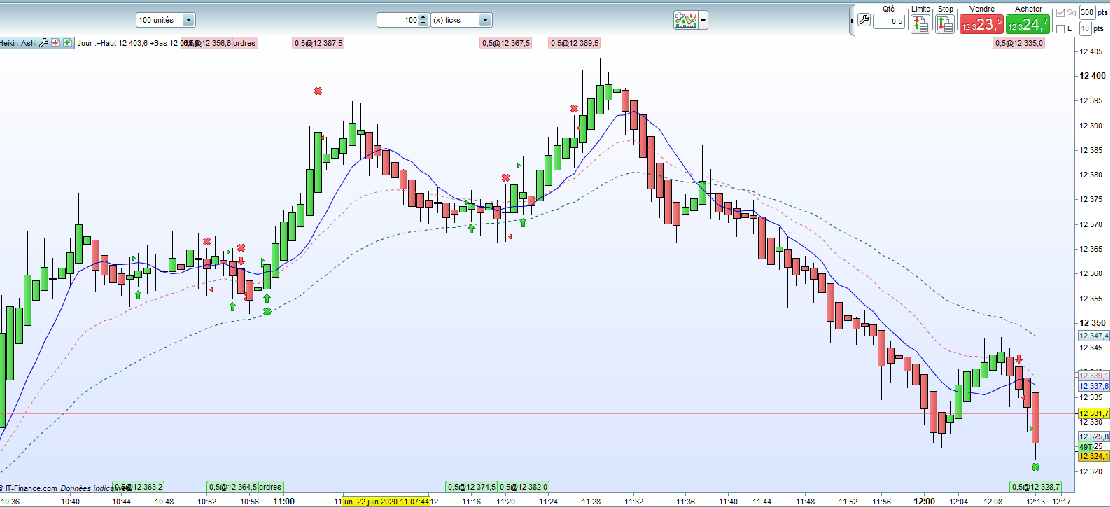The height and width of the screenshot is (507, 1110).
Task: Click the Acheter buy price button
Action: tap(1028, 25)
